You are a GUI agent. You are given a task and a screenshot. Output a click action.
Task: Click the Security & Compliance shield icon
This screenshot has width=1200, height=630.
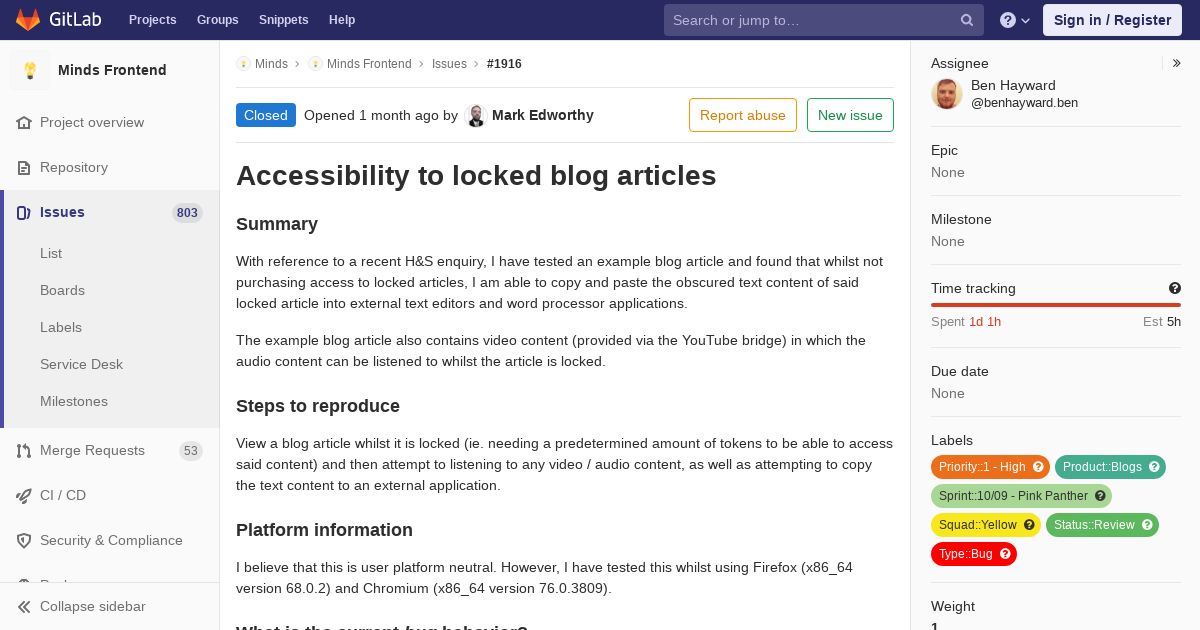coord(24,540)
